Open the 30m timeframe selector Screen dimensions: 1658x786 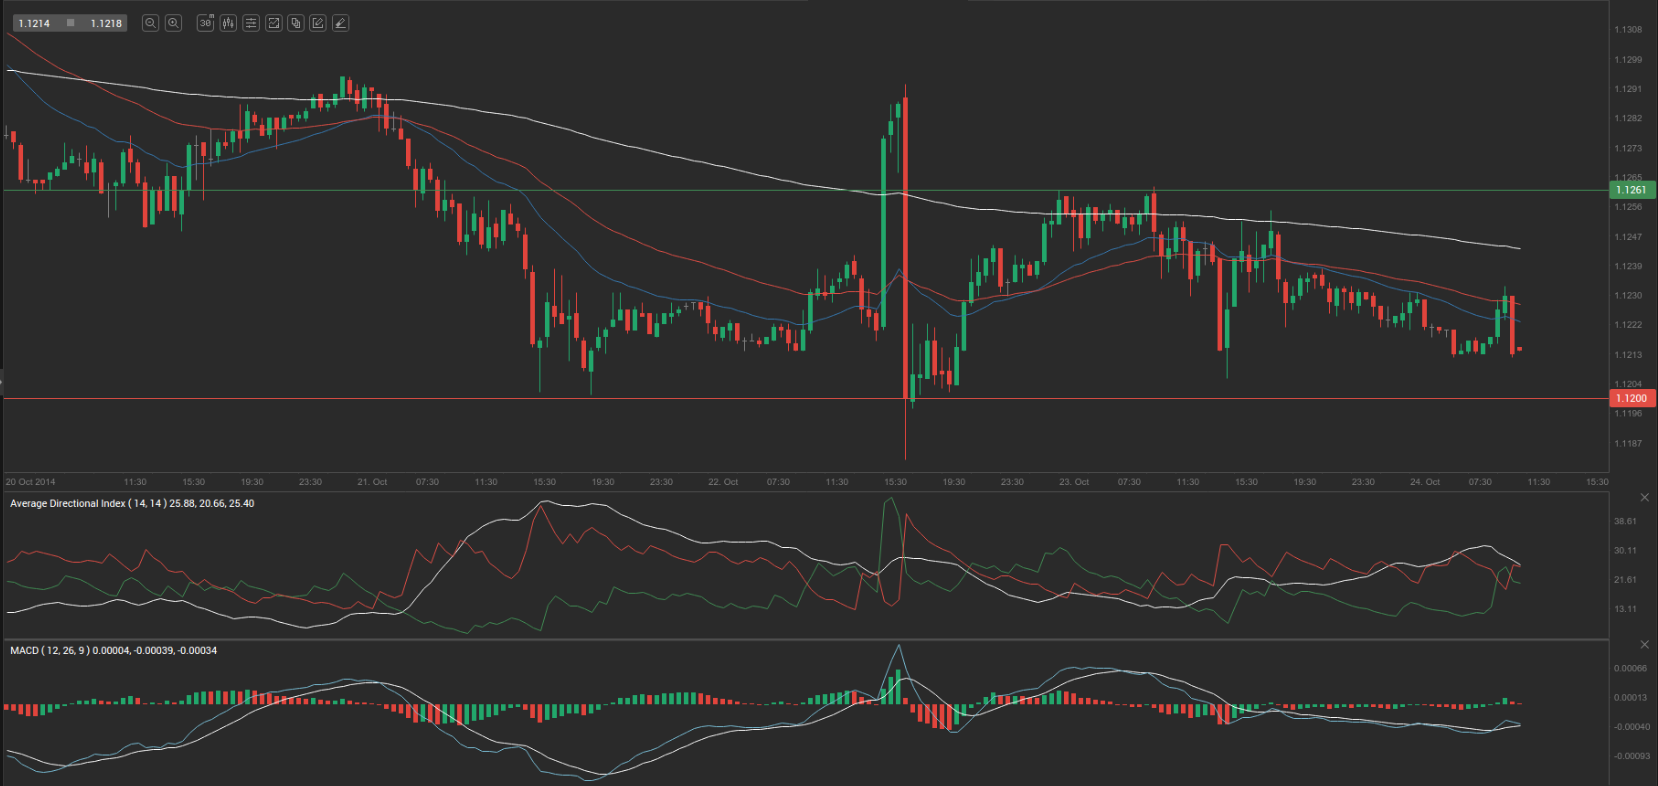(x=205, y=23)
